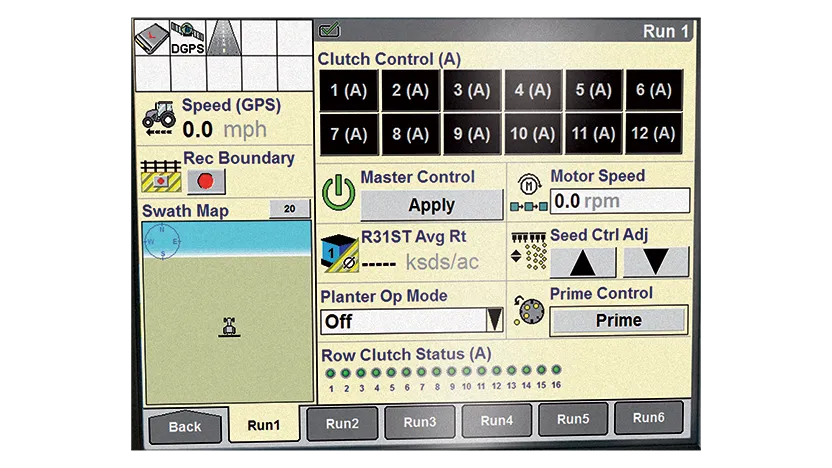Screen dimensions: 832x468
Task: Click the Seed Ctrl Adj seed rows icon
Action: point(529,251)
